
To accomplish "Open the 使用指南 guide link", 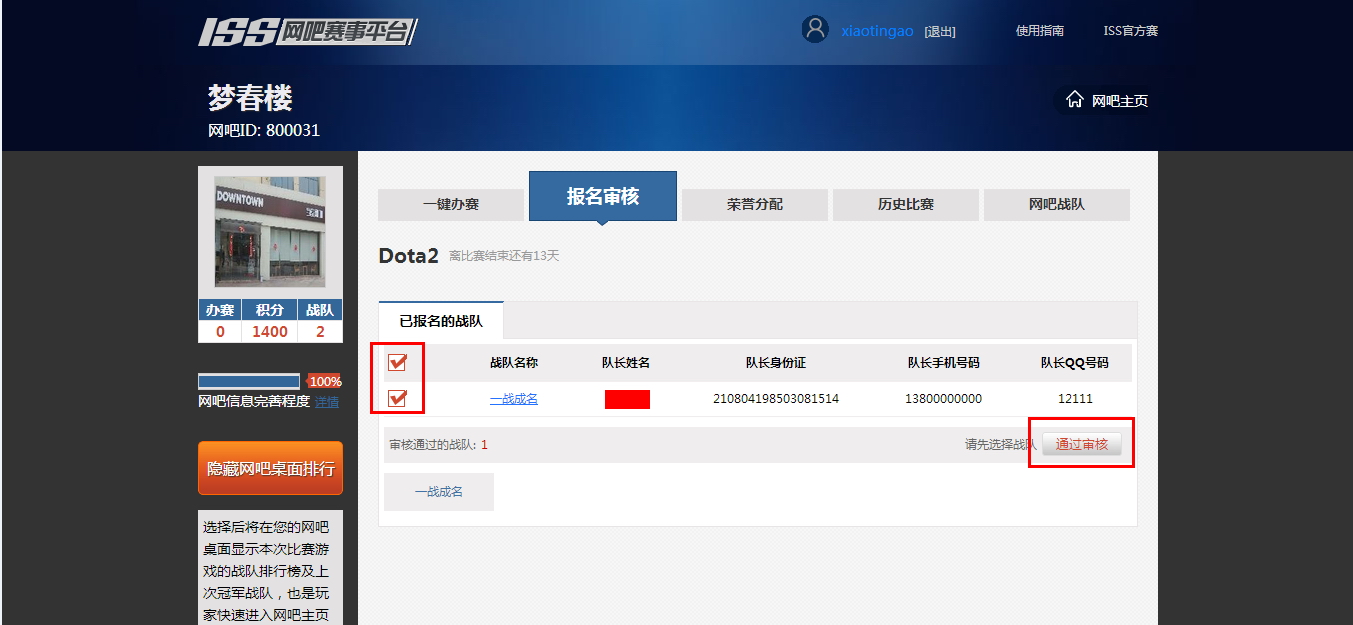I will pos(1039,31).
